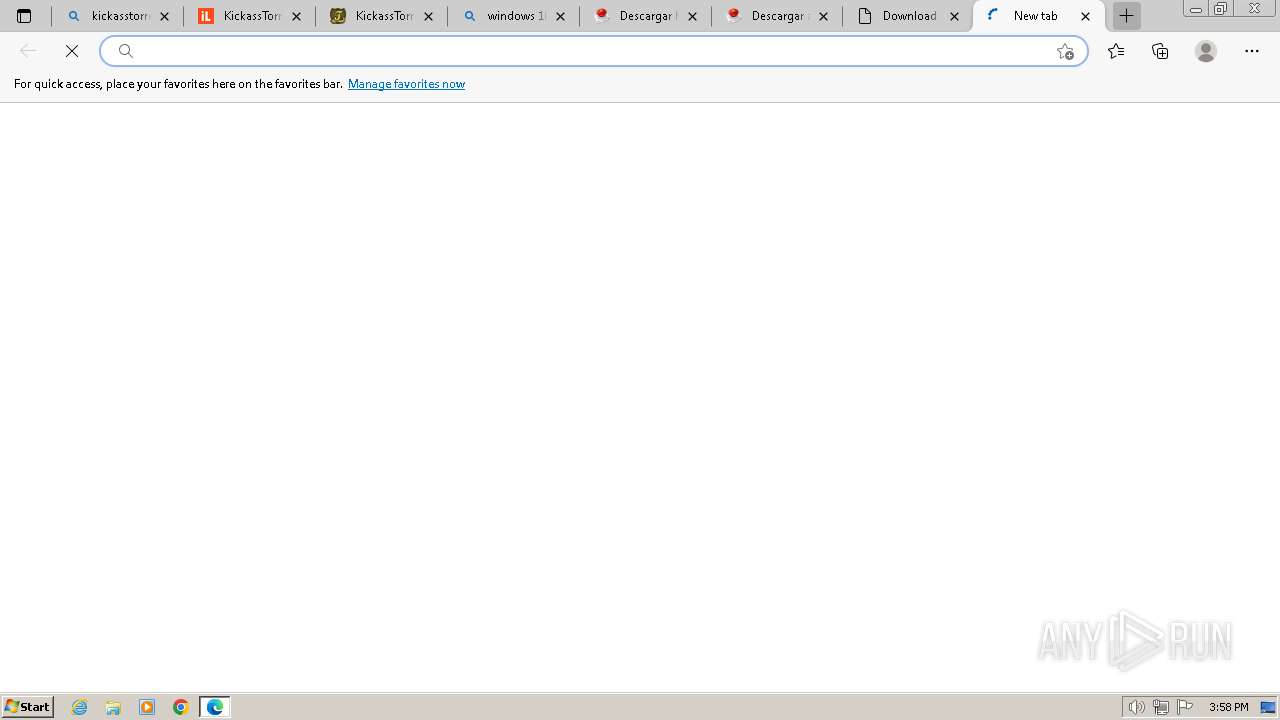Launch Google Chrome from taskbar
Image resolution: width=1280 pixels, height=720 pixels.
coord(181,707)
